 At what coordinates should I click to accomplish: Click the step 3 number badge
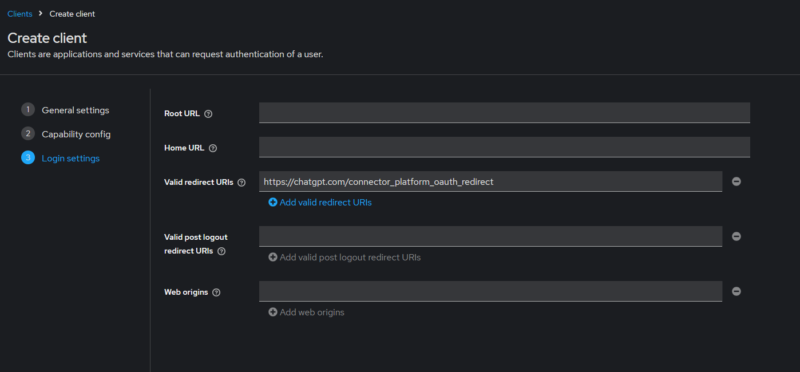(28, 158)
